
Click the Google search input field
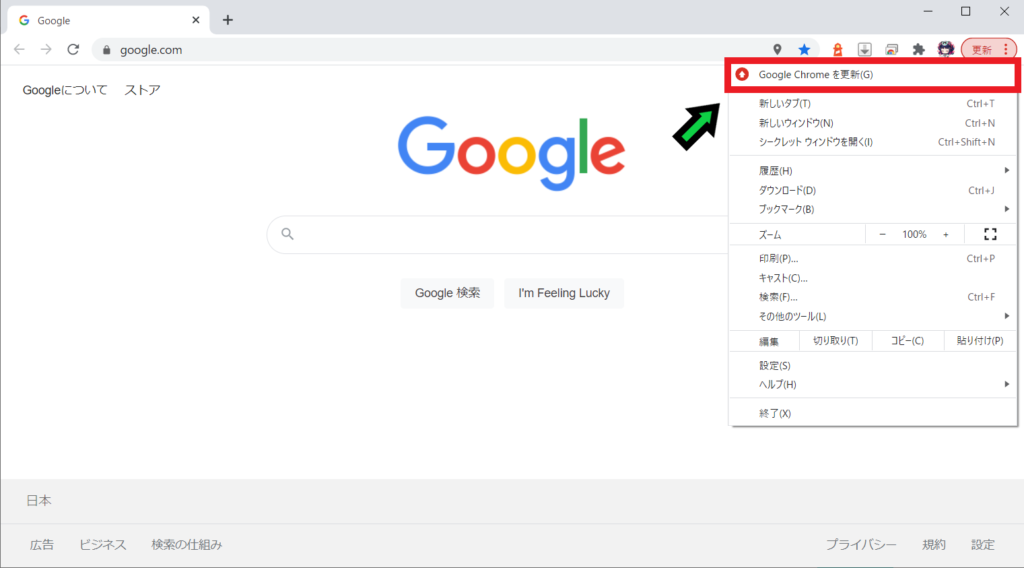coord(500,234)
